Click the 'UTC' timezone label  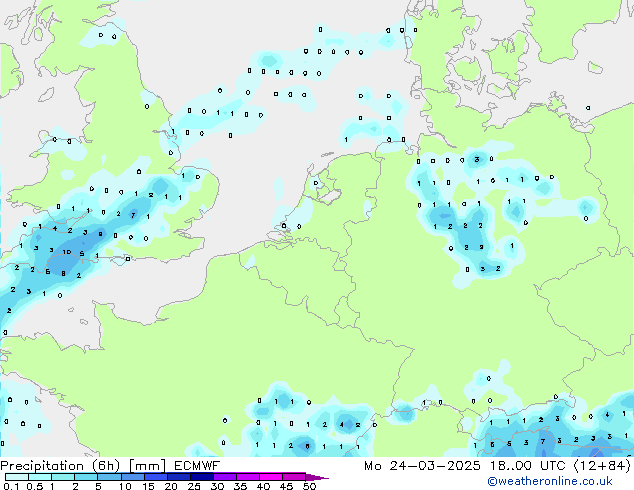552,466
